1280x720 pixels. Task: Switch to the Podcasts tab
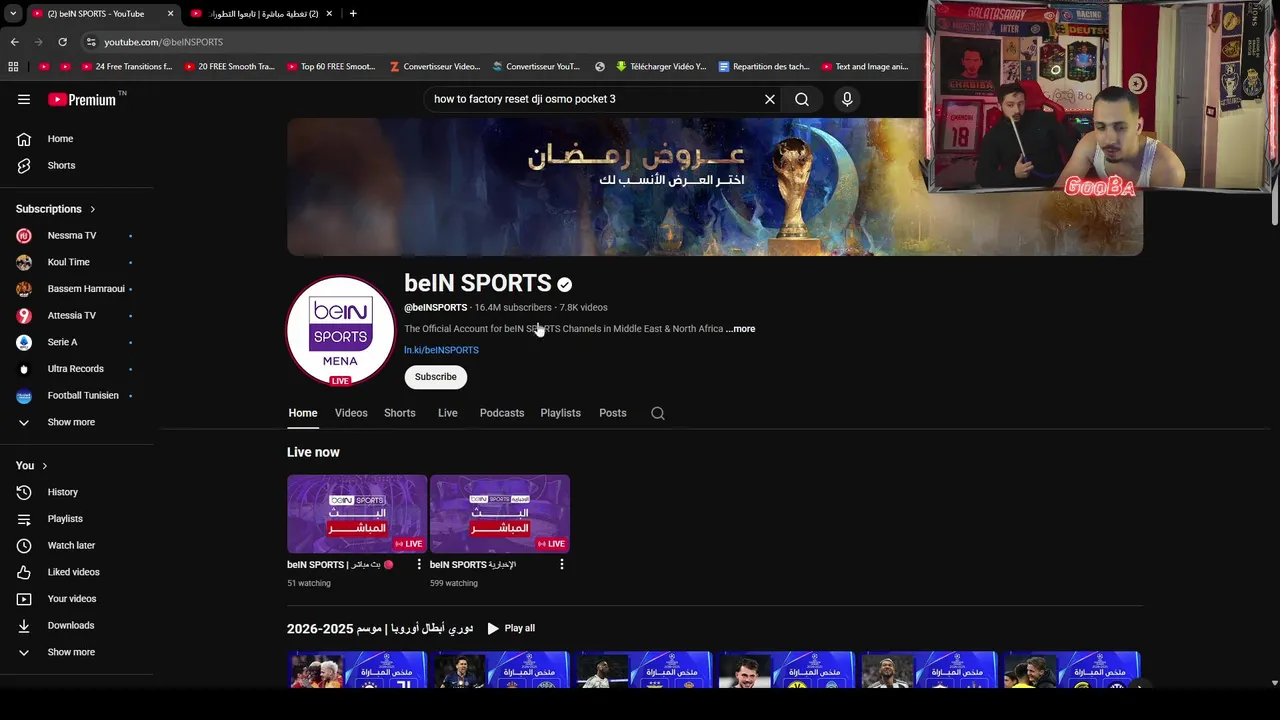click(x=502, y=413)
